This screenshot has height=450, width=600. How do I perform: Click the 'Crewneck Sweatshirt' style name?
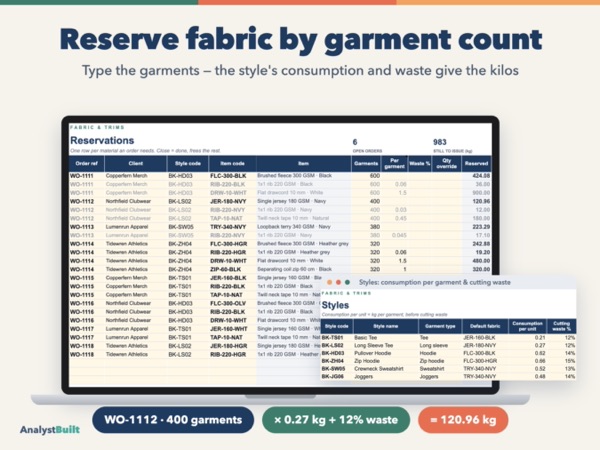pyautogui.click(x=378, y=368)
